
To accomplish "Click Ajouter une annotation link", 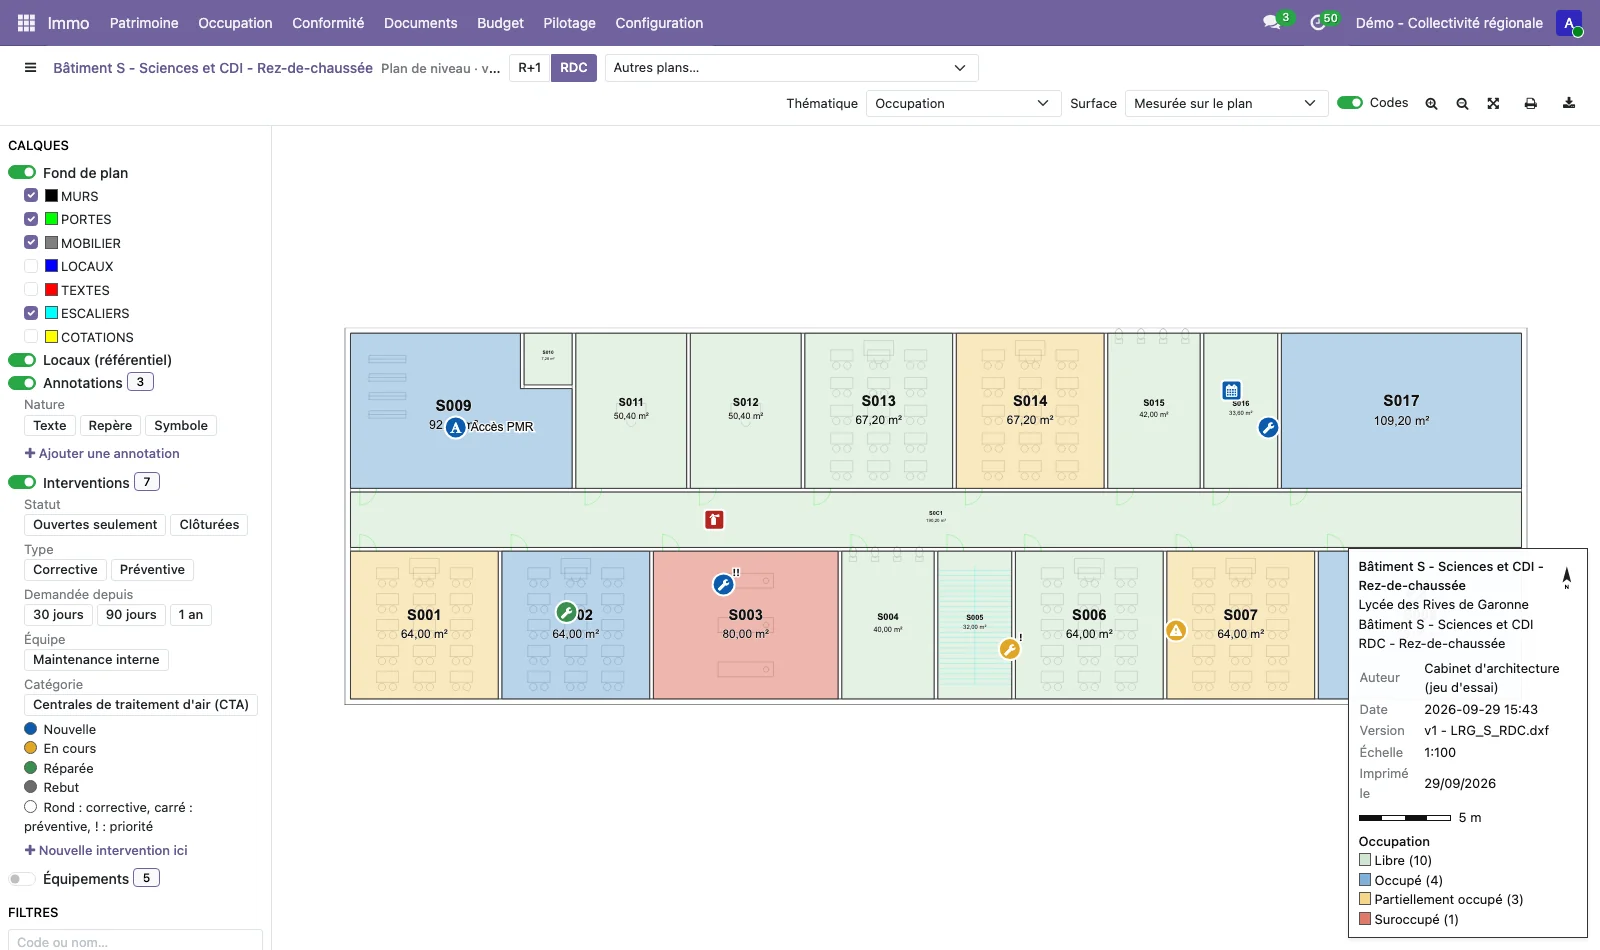I will pyautogui.click(x=102, y=453).
